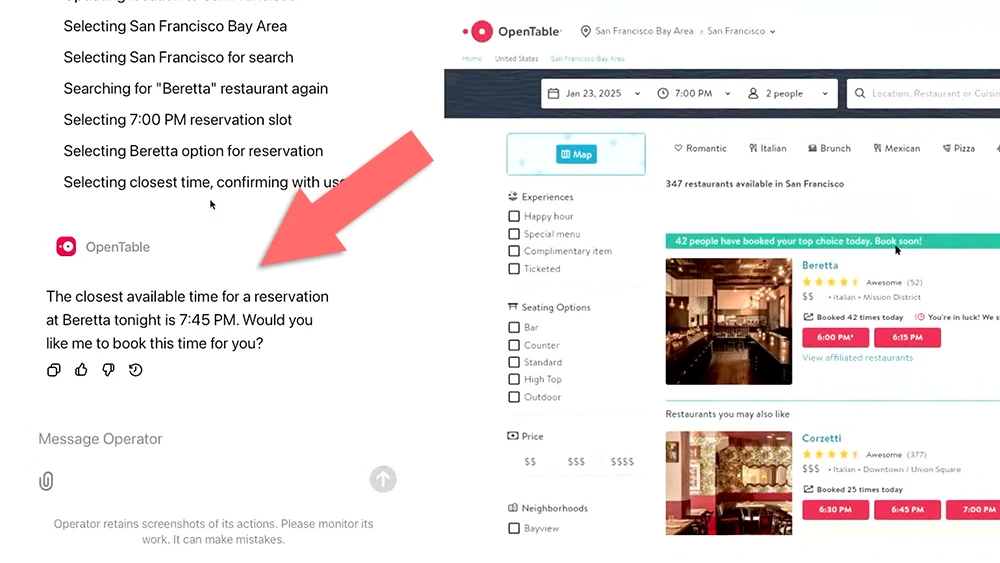
Task: Click "Selecting Beretta option for reservation" step
Action: (x=193, y=151)
